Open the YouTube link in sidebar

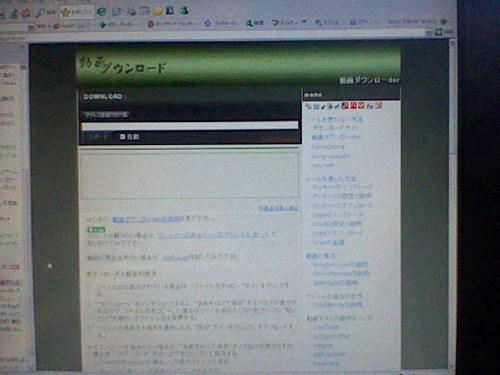326,327
